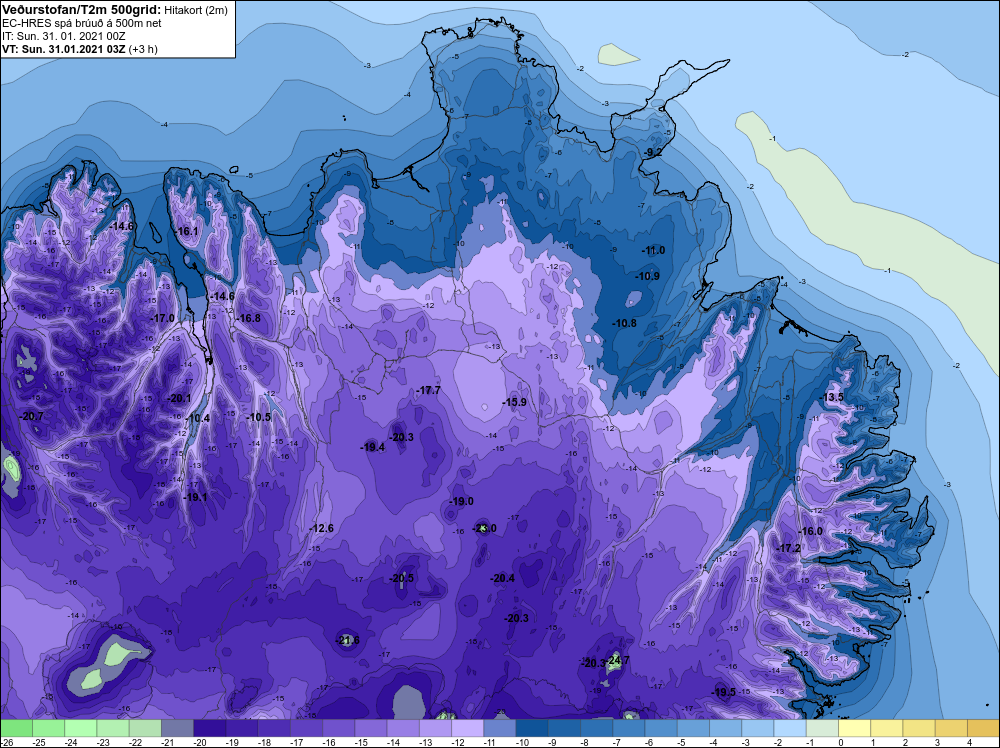Click the -10.8 temperature label

(x=625, y=323)
